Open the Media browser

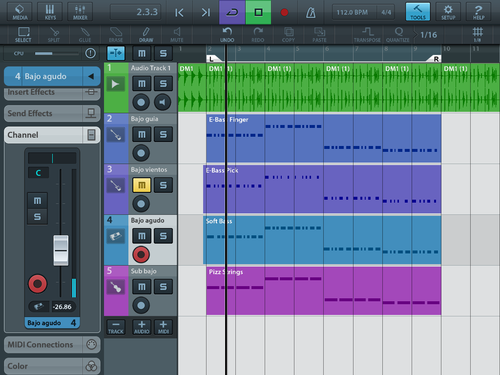coord(20,12)
